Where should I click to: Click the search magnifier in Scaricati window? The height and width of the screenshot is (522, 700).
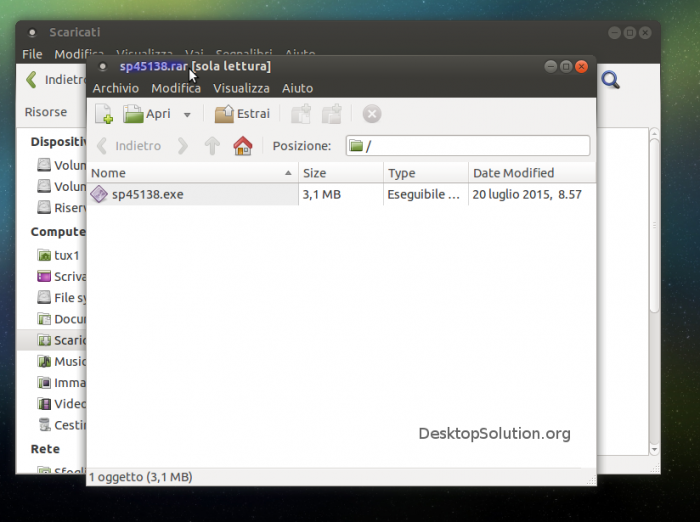[610, 80]
